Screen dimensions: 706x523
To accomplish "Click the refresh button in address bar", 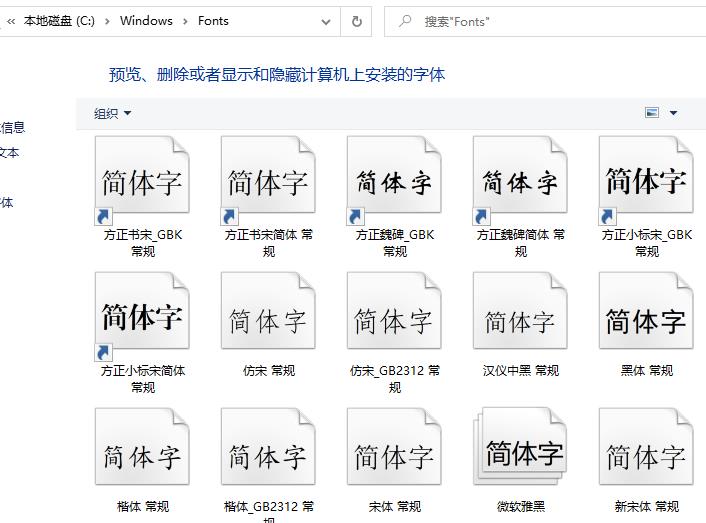I will (x=357, y=21).
